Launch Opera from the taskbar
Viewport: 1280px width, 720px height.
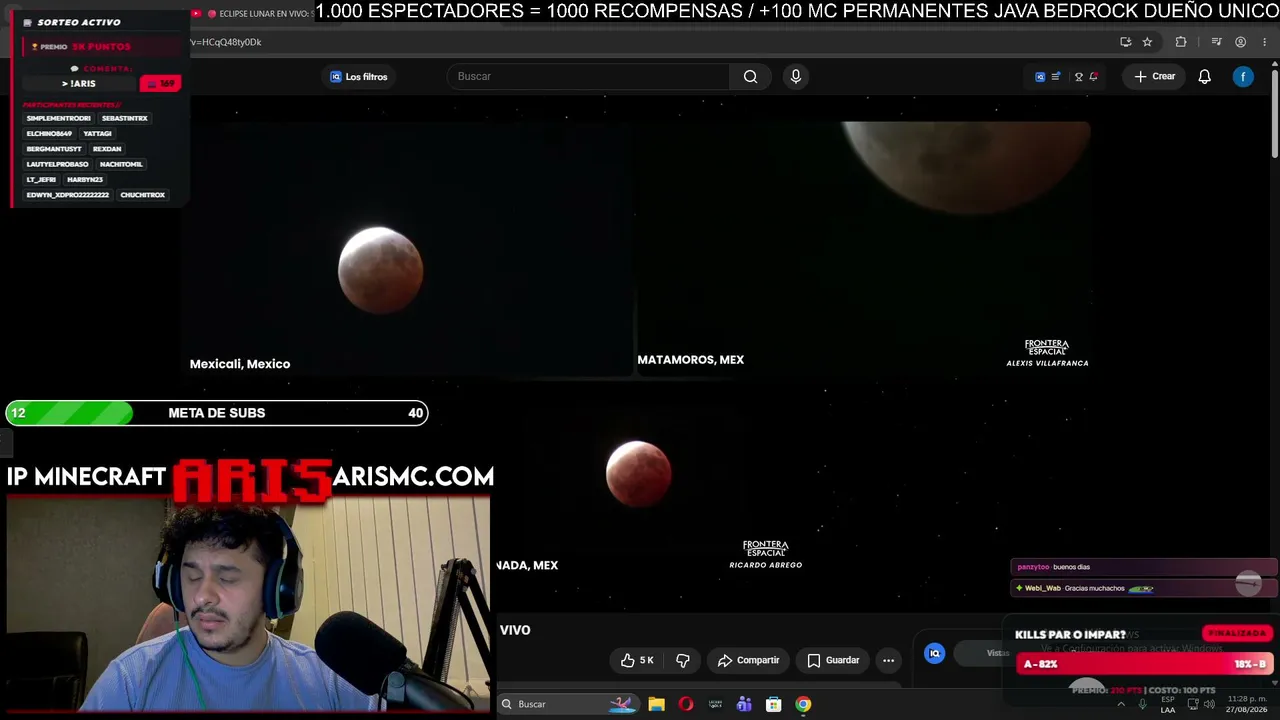[x=686, y=704]
